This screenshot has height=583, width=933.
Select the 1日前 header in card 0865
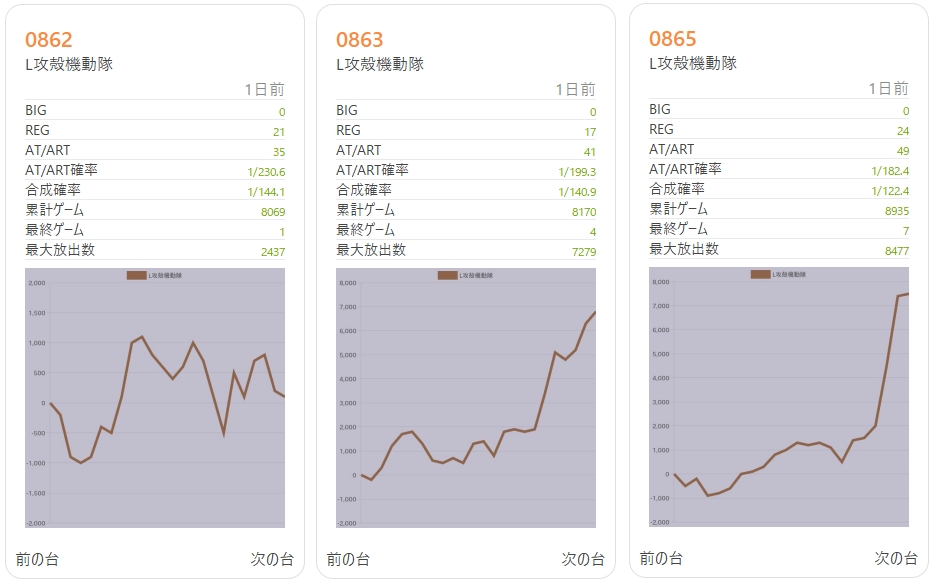click(x=888, y=89)
